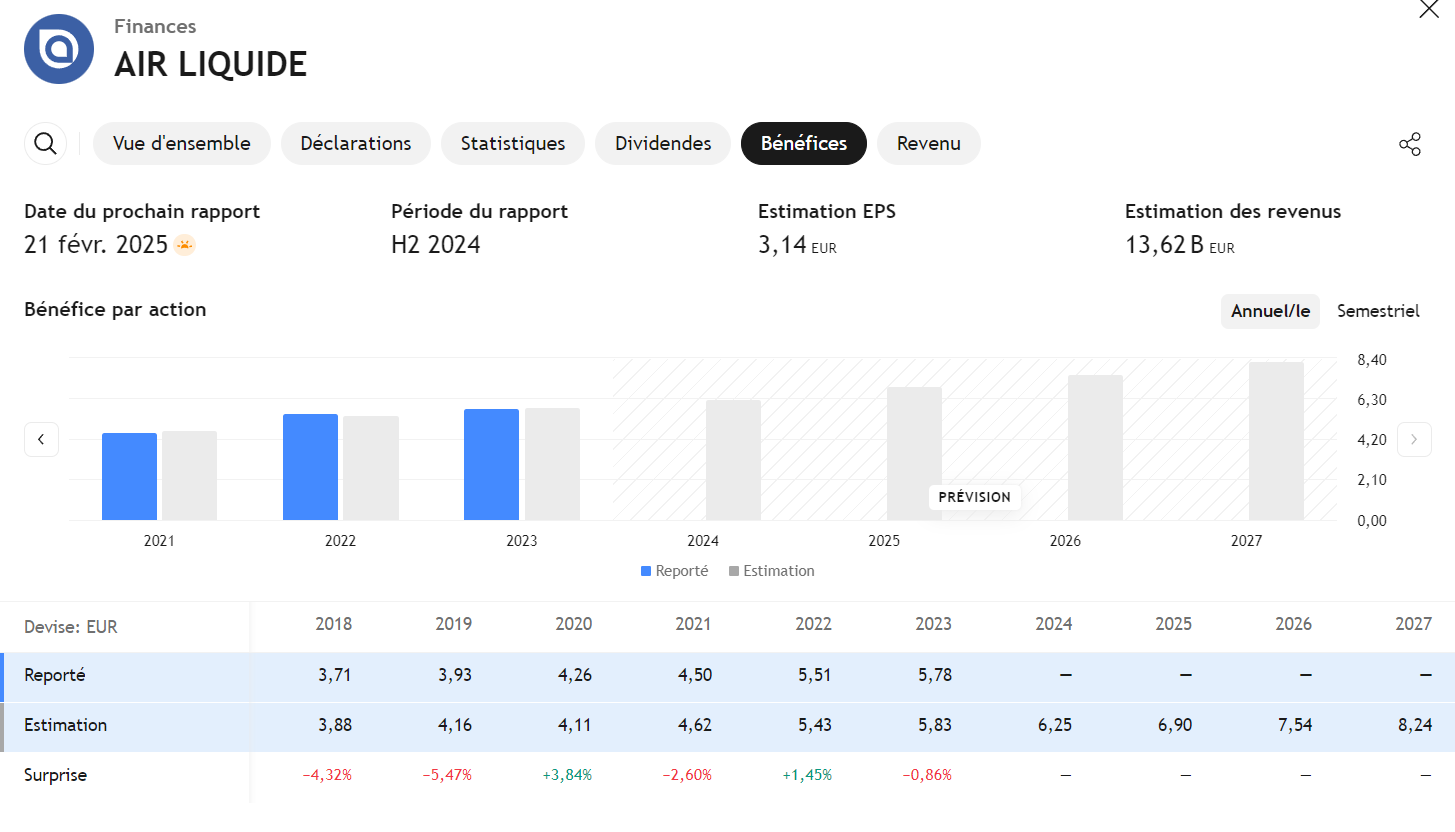Screen dimensions: 1455x832
Task: Click the 2022 reported blue bar
Action: point(310,467)
